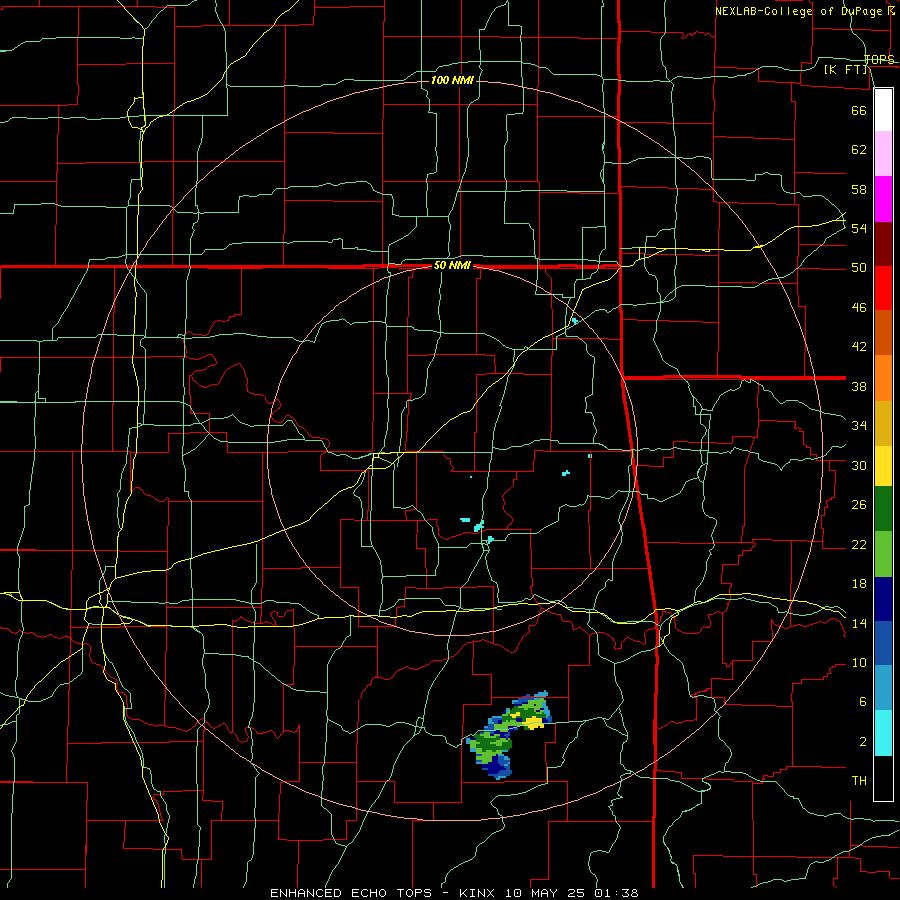Viewport: 900px width, 900px height.
Task: Click the '10' legend value
Action: click(x=859, y=662)
